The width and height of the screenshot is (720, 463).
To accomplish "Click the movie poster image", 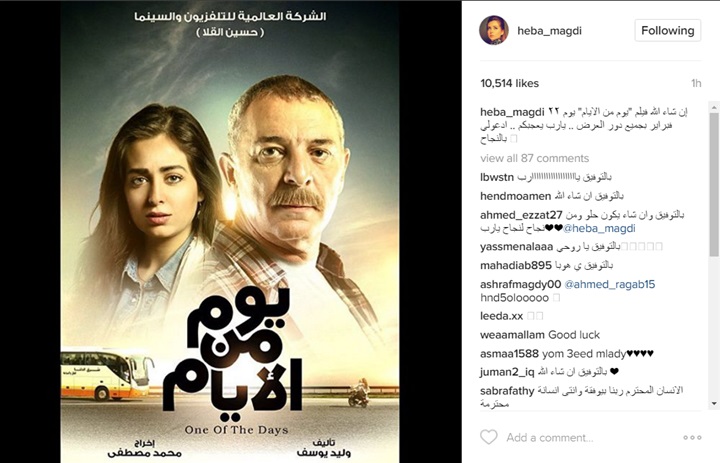I will click(x=230, y=232).
